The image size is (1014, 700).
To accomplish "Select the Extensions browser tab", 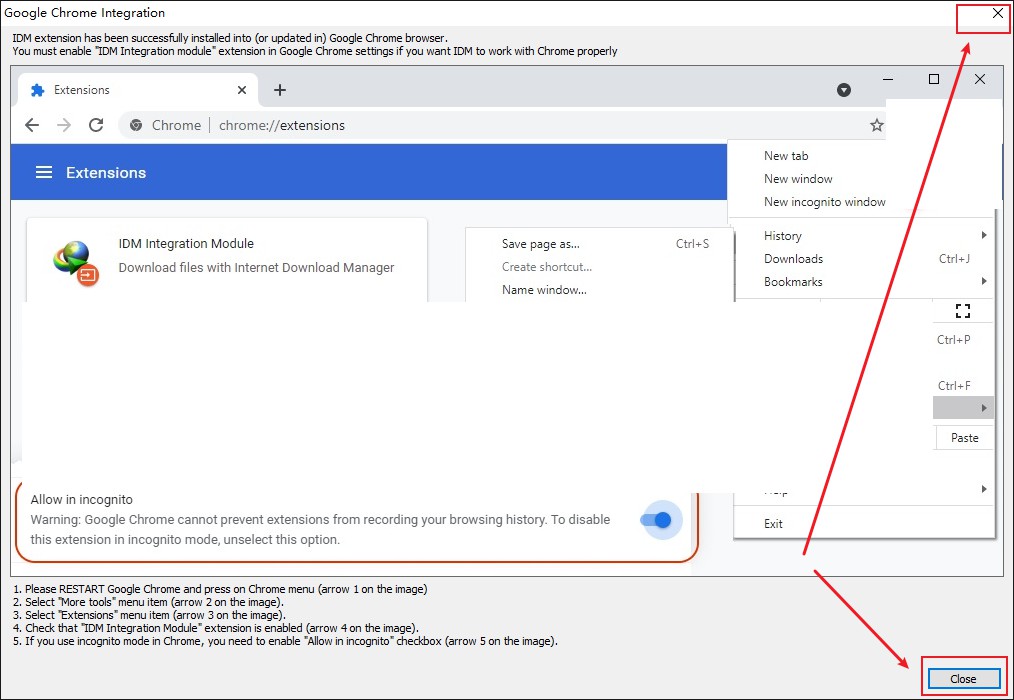I will tap(138, 90).
